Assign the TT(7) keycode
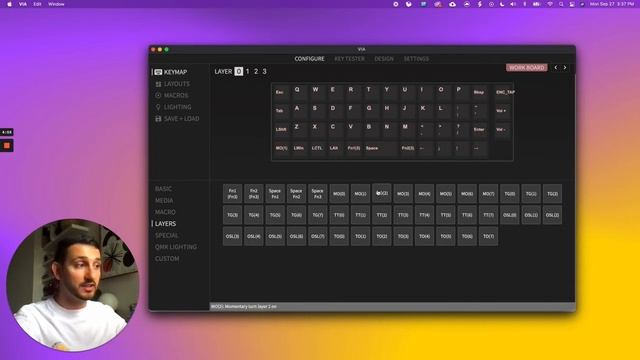 point(488,215)
